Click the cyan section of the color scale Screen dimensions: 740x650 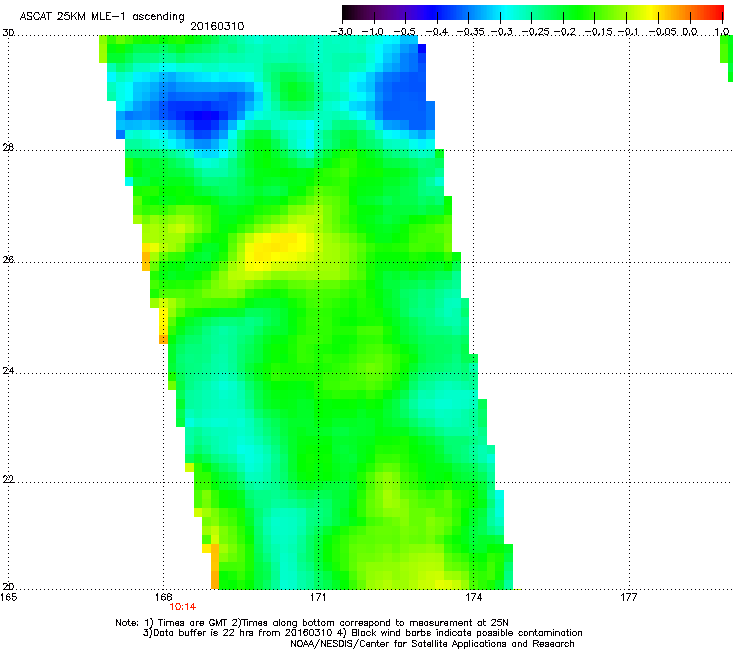point(507,13)
